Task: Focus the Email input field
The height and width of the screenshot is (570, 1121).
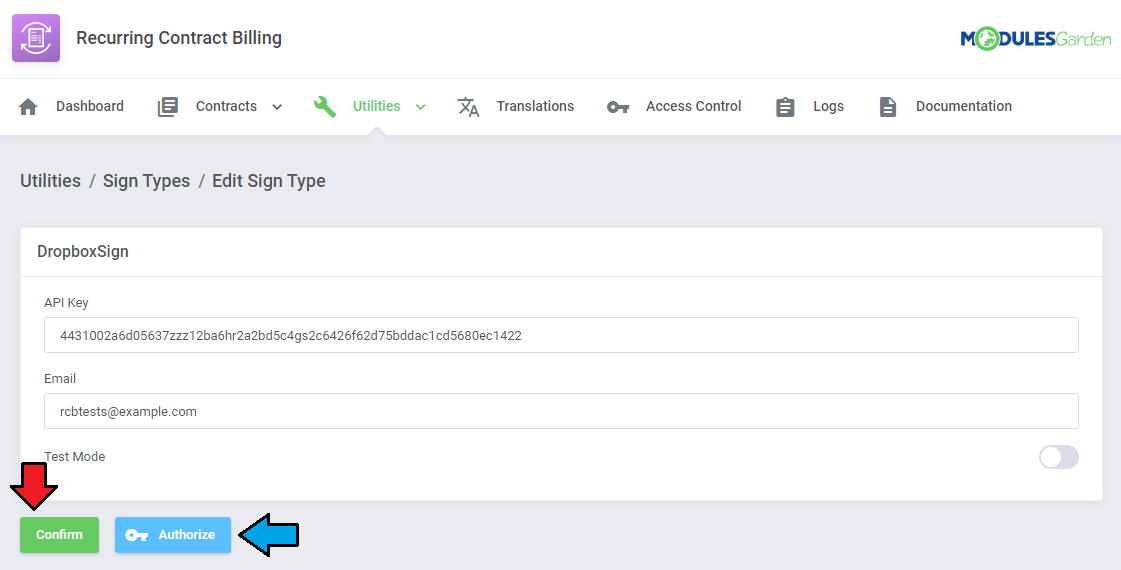Action: (x=561, y=411)
